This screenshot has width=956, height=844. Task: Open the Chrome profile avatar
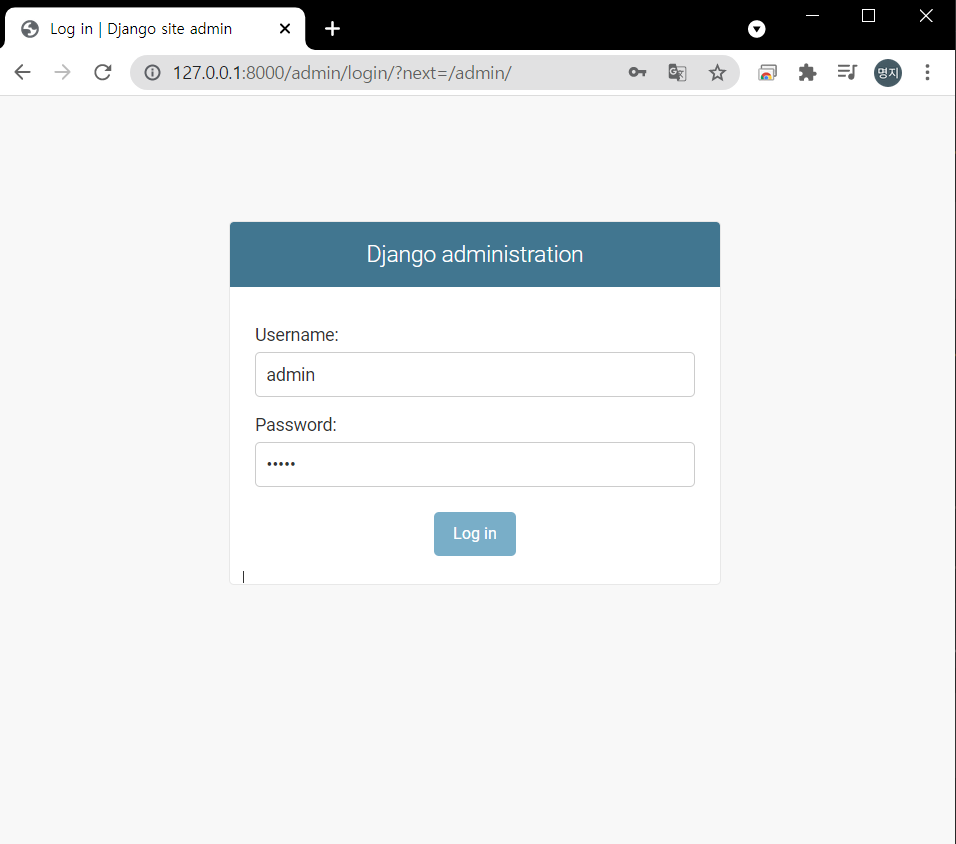[888, 73]
